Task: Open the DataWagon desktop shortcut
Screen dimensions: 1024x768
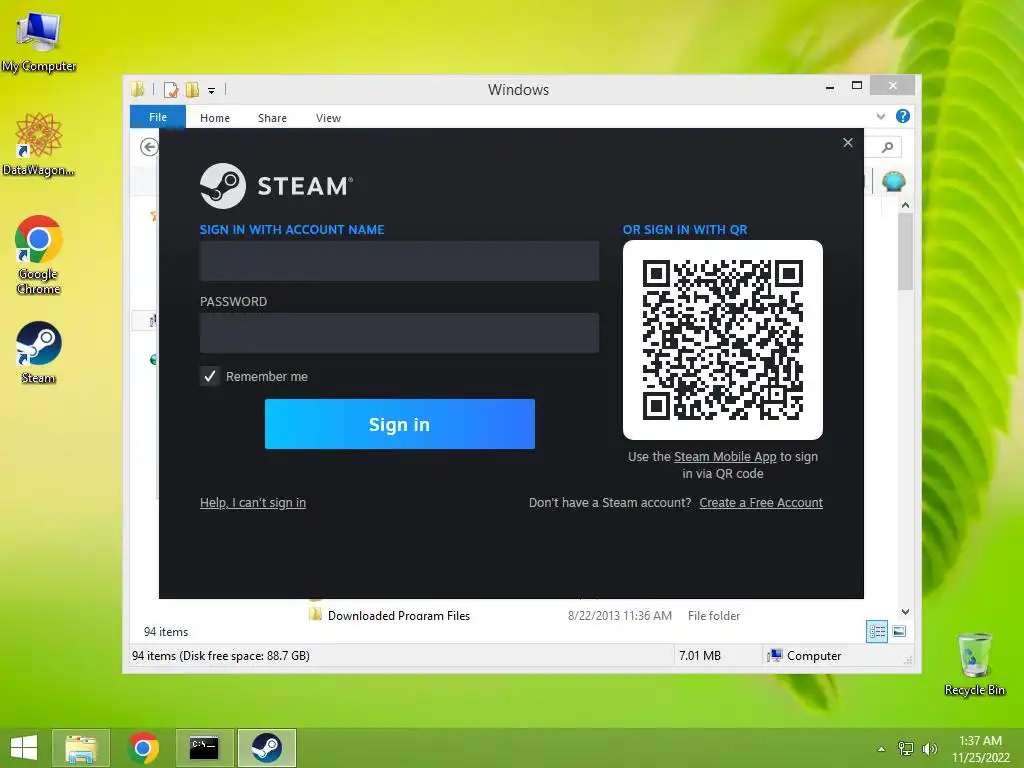Action: [38, 144]
